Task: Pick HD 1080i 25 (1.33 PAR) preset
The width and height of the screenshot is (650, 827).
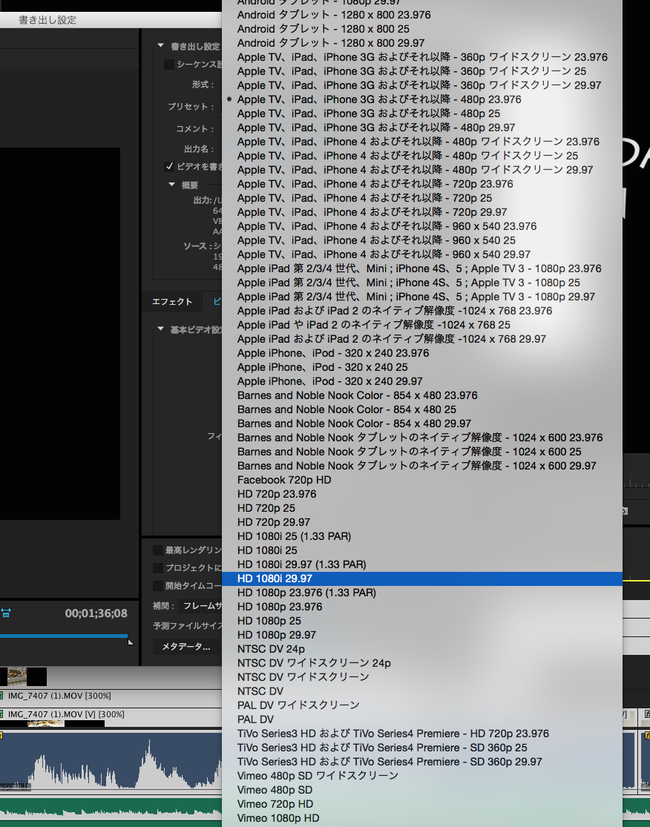Action: point(422,536)
